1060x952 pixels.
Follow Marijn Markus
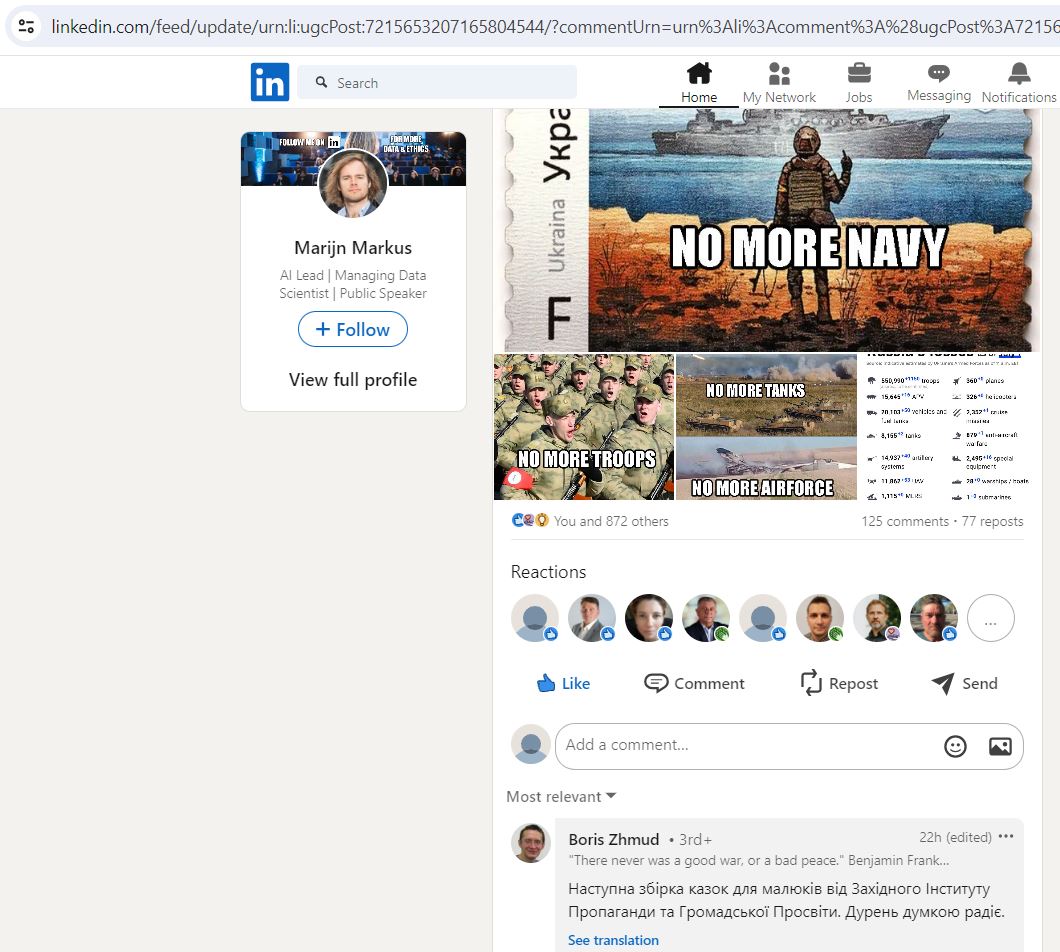point(353,329)
